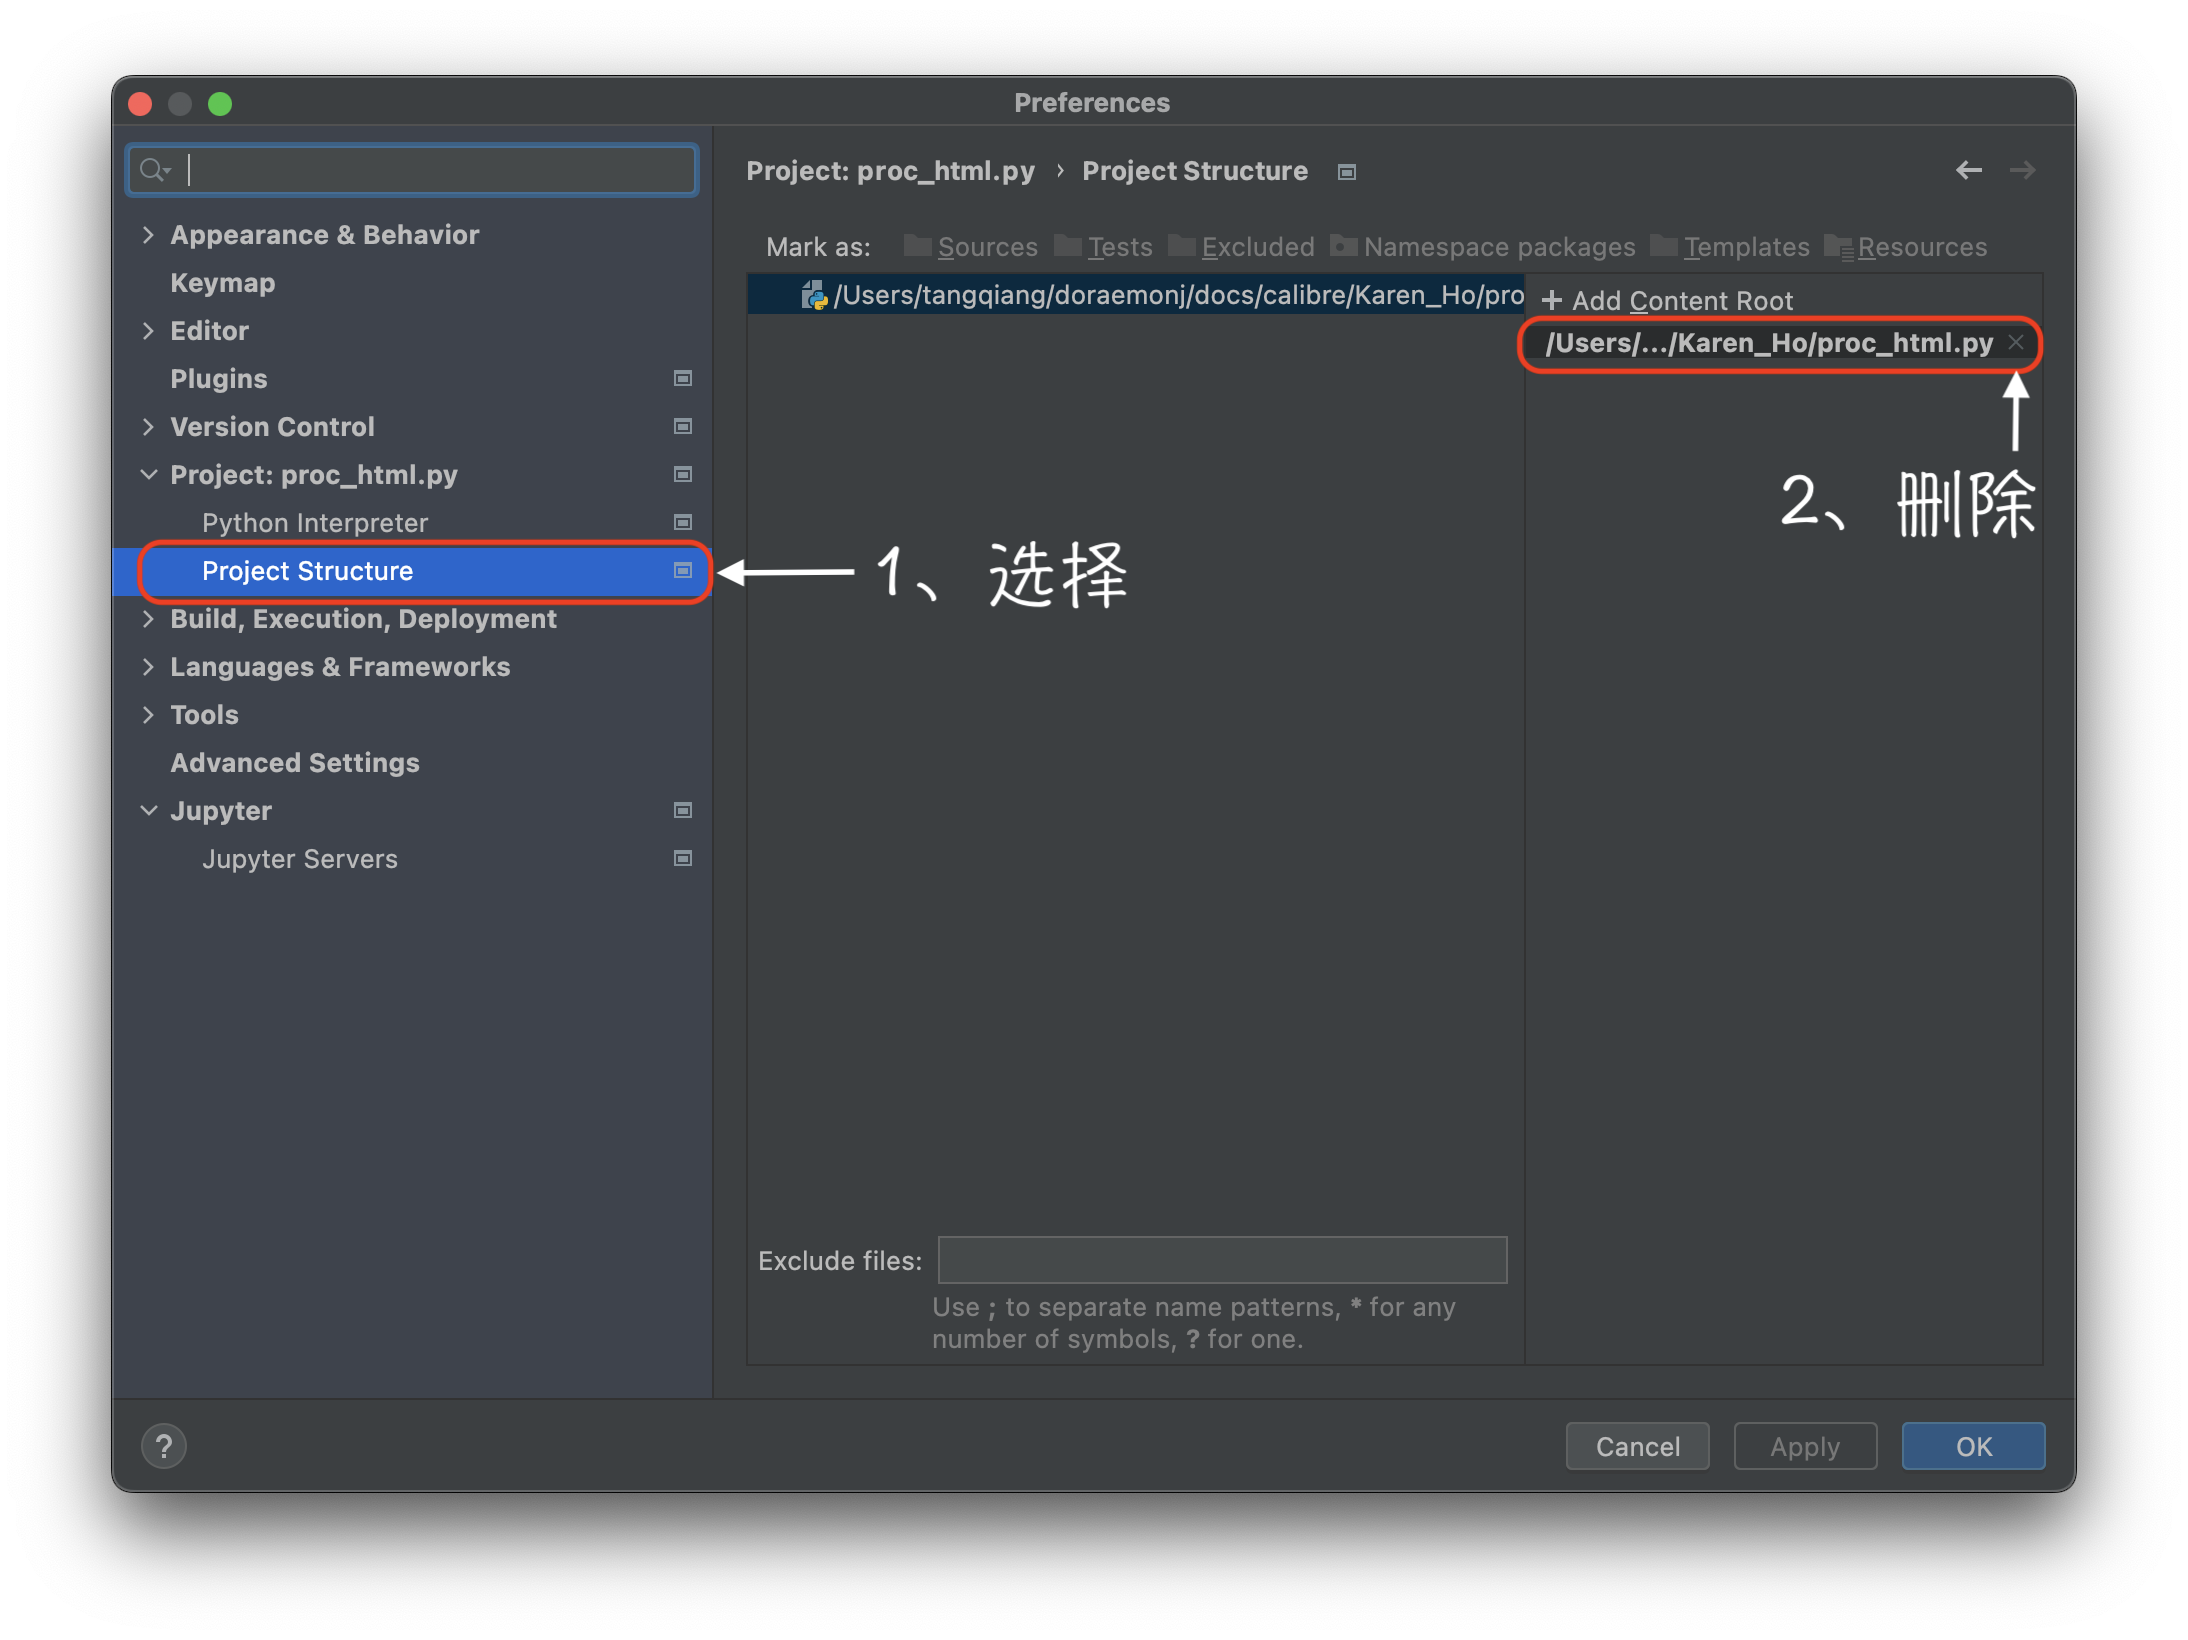Mark selected root as Tests
The height and width of the screenshot is (1640, 2188).
pyautogui.click(x=1120, y=247)
